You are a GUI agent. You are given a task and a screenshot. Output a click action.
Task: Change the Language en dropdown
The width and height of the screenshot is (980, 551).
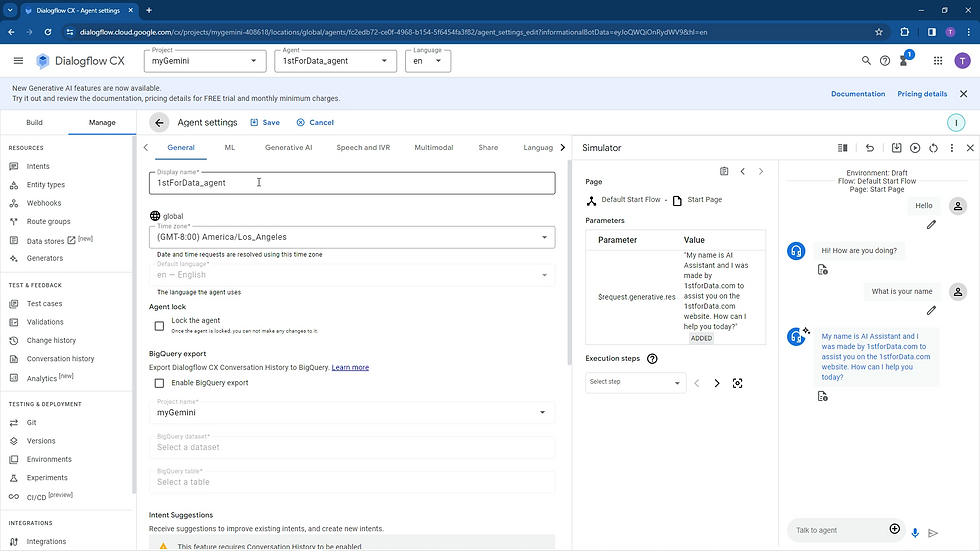[428, 61]
